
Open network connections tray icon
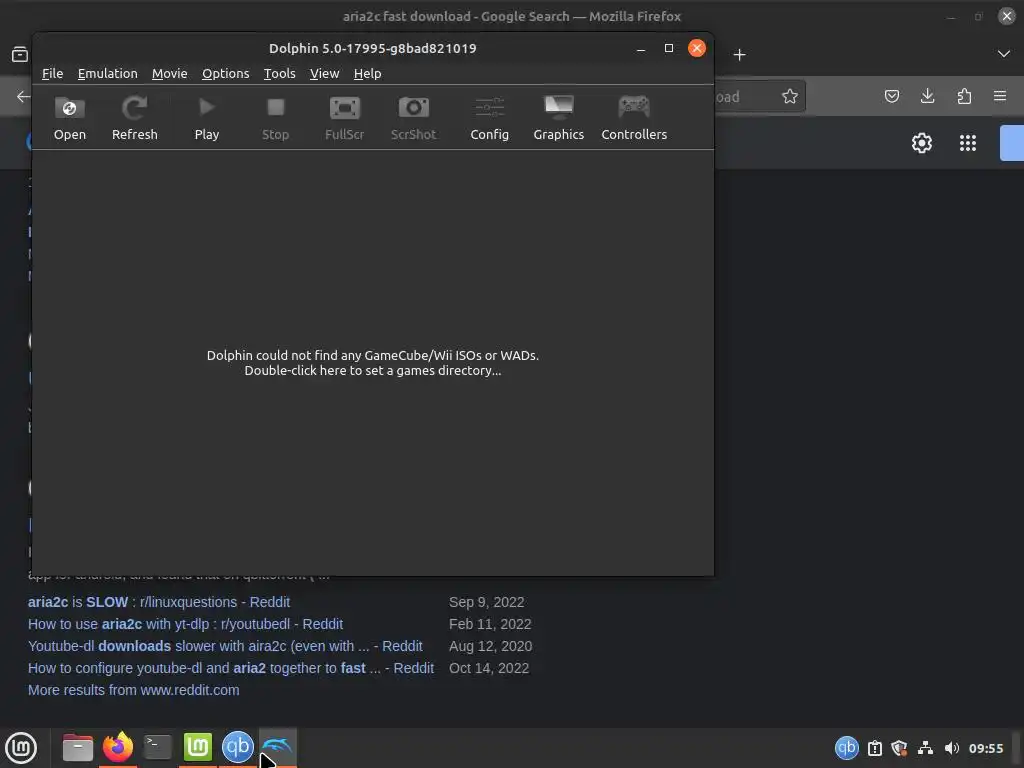coord(925,748)
